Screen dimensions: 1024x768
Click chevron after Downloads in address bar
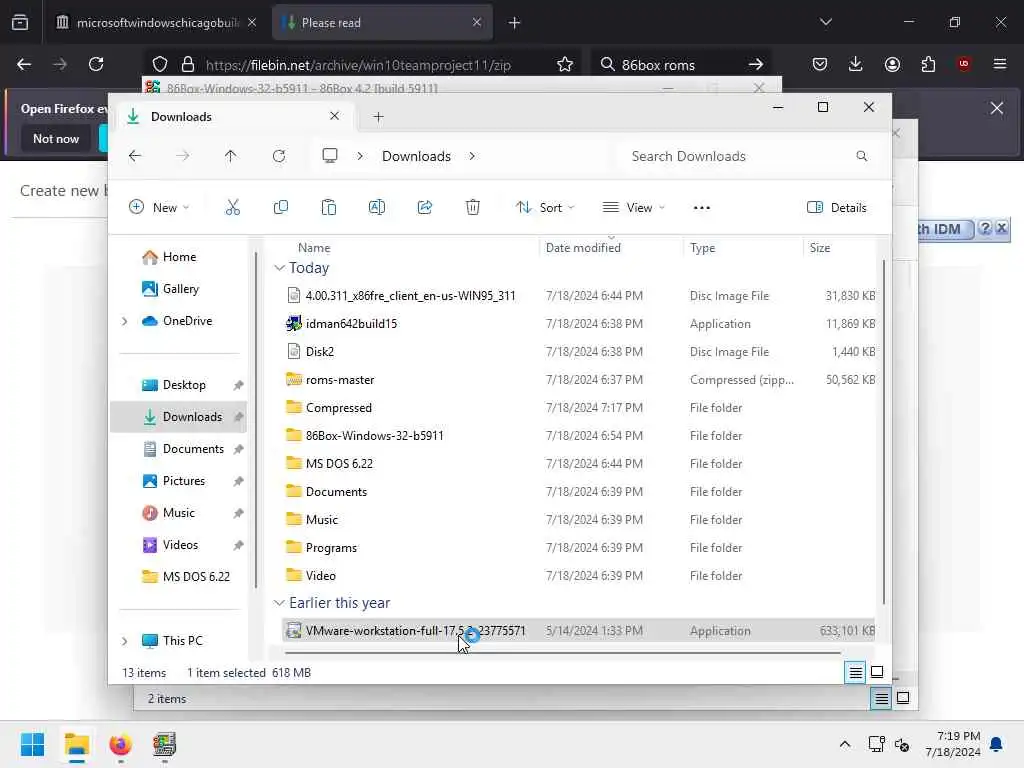[472, 156]
